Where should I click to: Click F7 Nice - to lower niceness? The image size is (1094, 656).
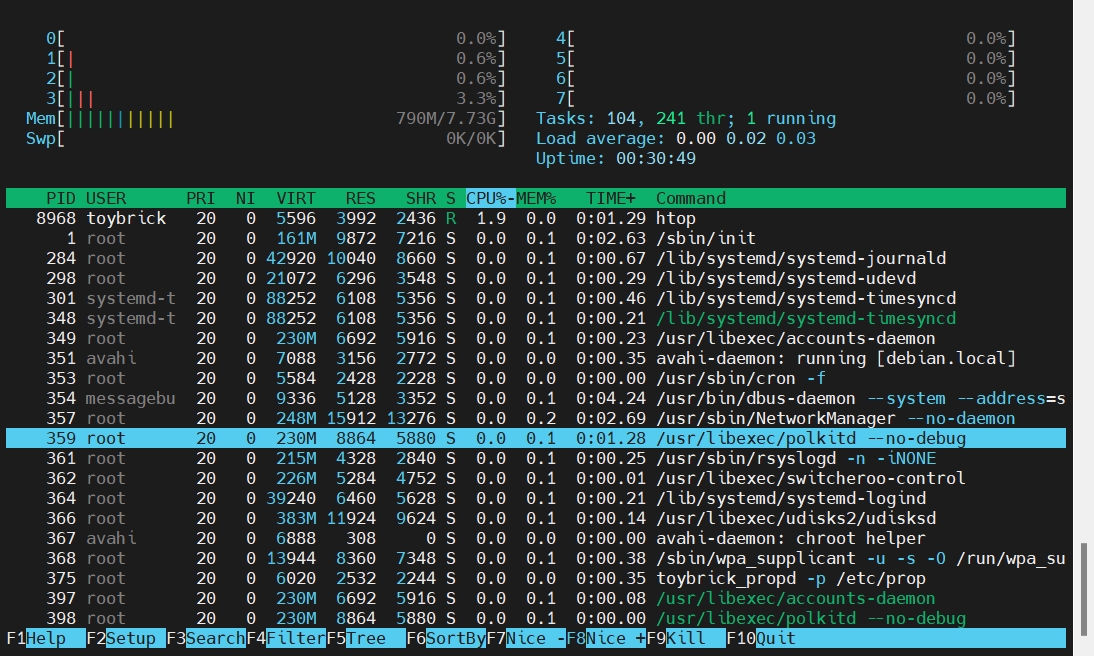click(x=526, y=639)
